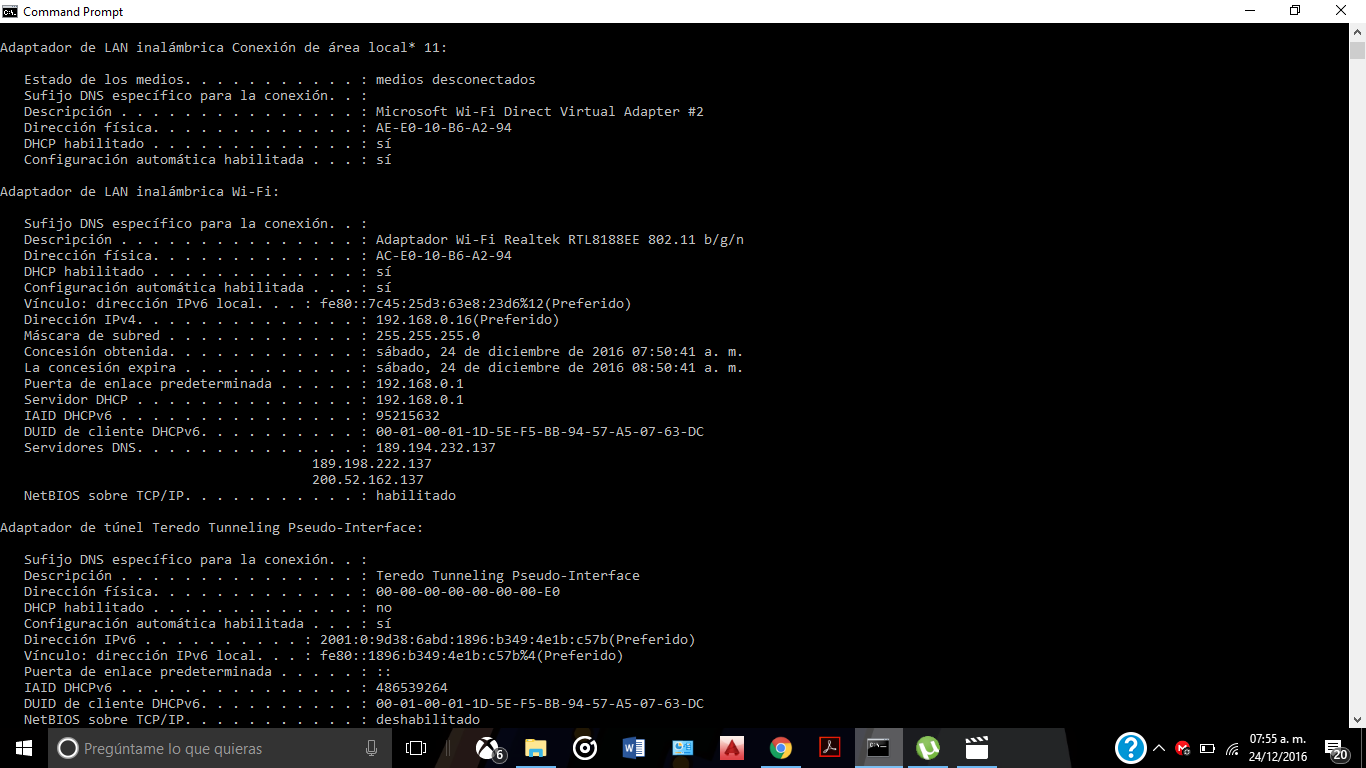This screenshot has width=1366, height=768.
Task: Open the blue panel app next to Word
Action: pyautogui.click(x=683, y=748)
